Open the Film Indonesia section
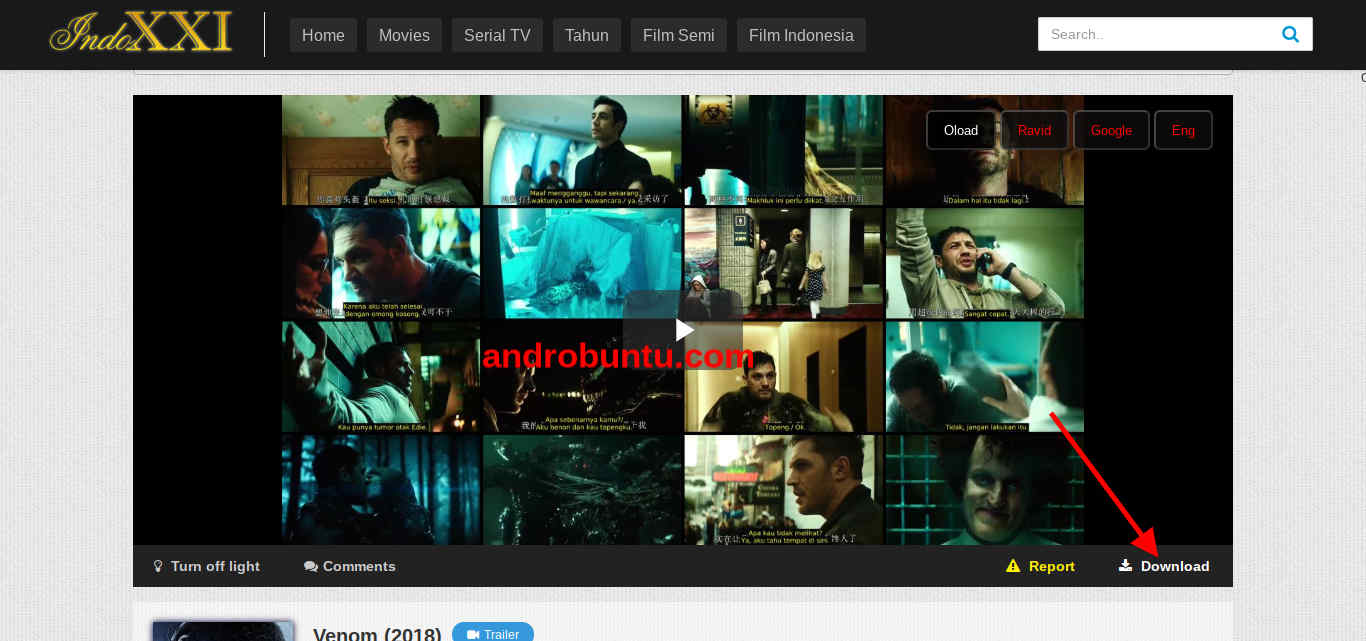Screen dimensions: 1366x641 (x=801, y=34)
